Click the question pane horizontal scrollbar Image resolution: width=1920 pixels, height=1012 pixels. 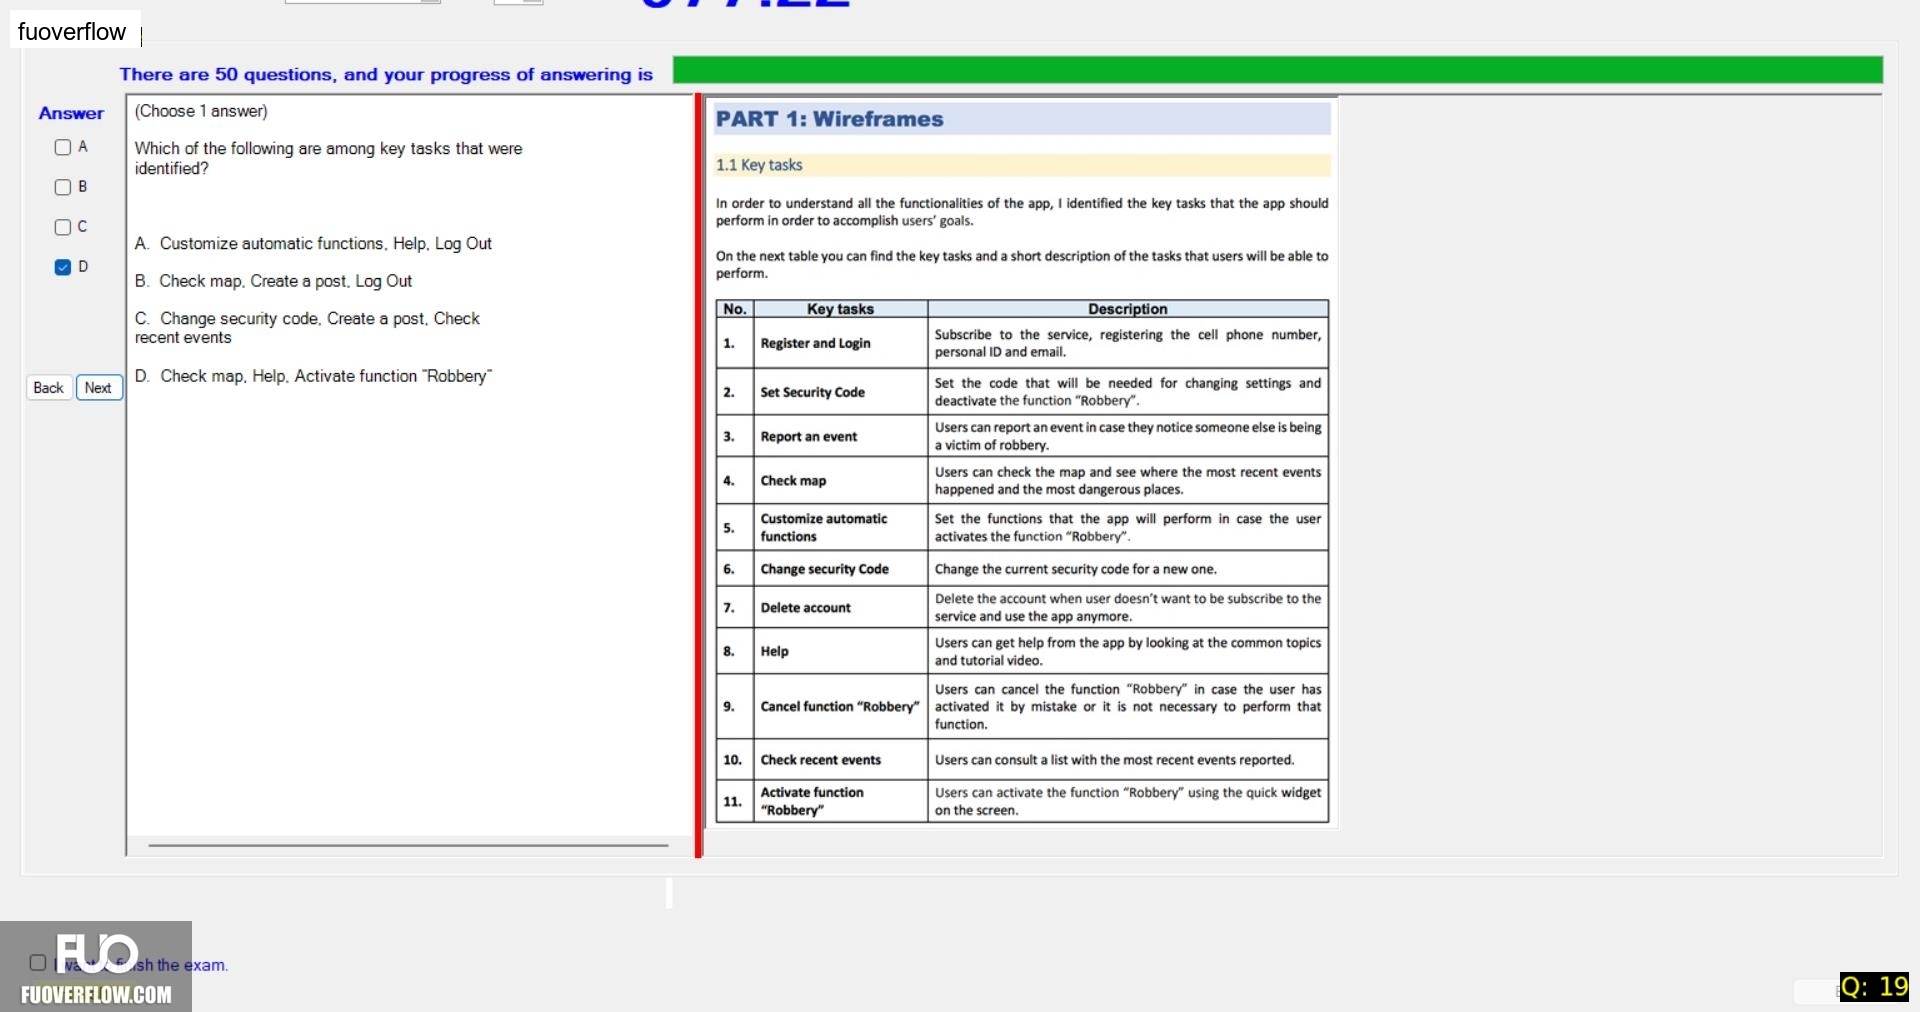click(x=408, y=845)
